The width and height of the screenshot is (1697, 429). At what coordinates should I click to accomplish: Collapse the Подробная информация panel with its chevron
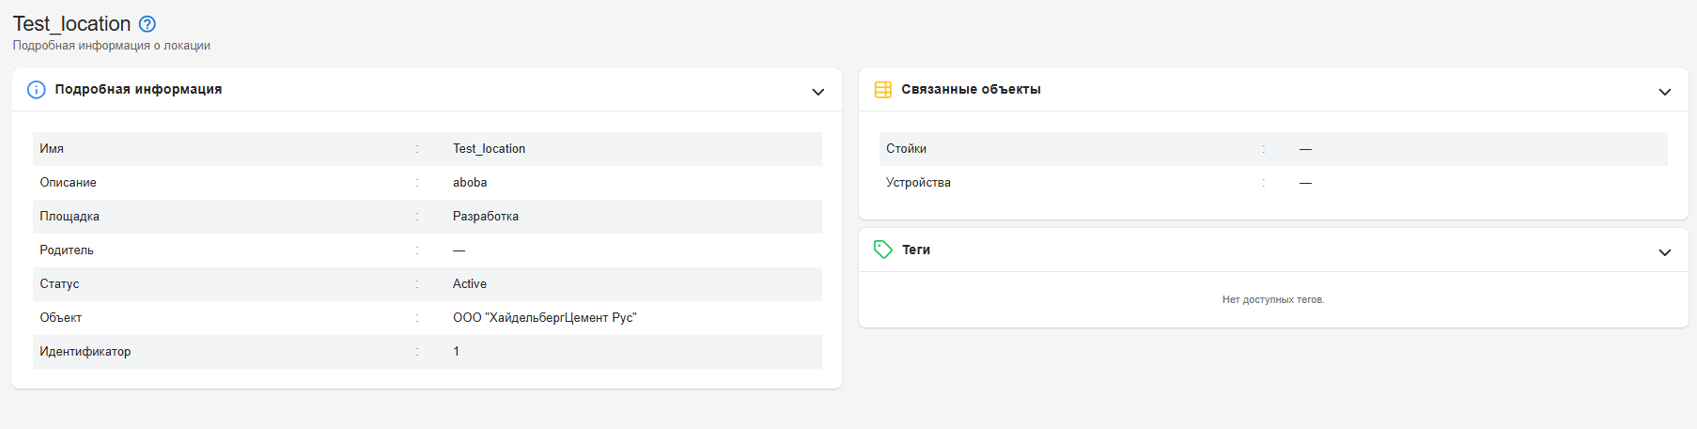[818, 92]
